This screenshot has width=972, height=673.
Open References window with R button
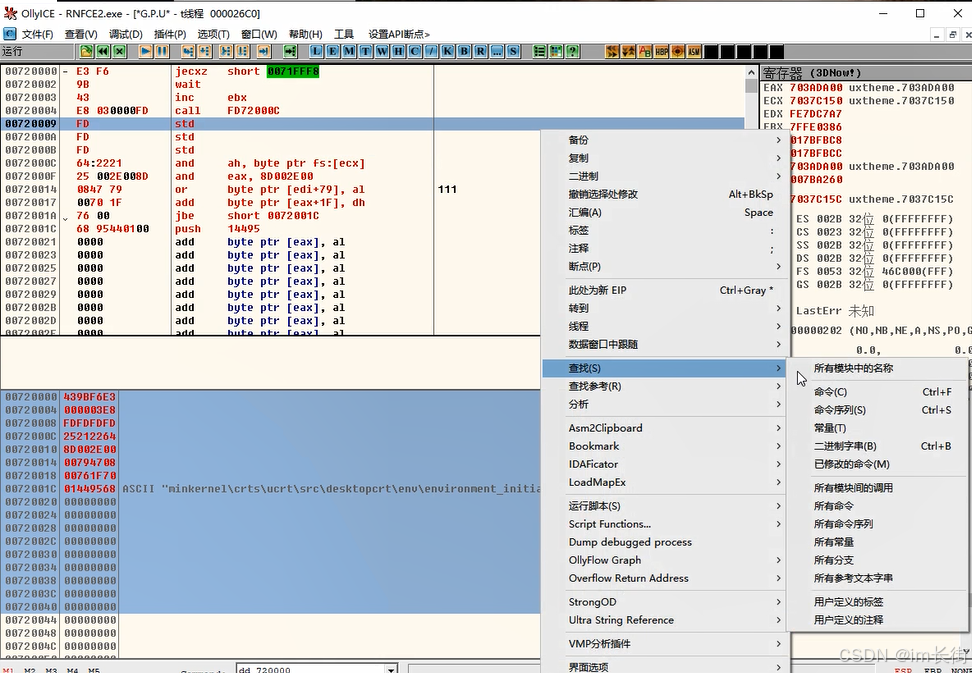tap(480, 51)
